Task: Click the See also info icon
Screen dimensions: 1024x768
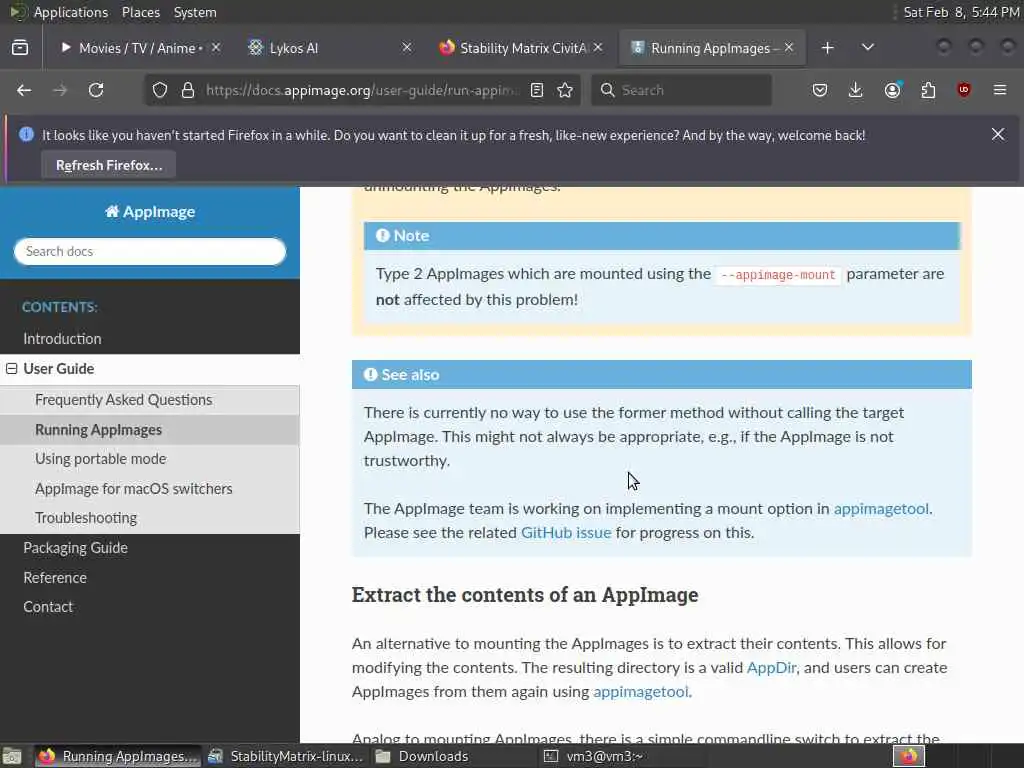Action: [x=370, y=374]
